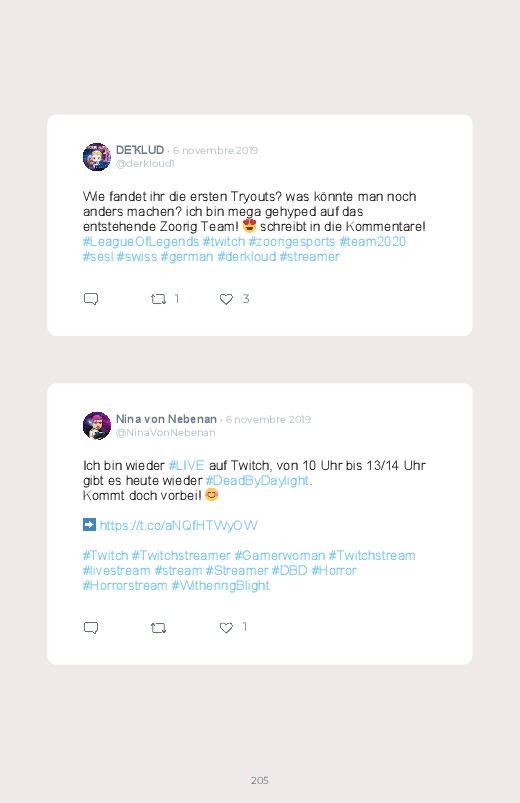Image resolution: width=520 pixels, height=803 pixels.
Task: Click the Nina von Nebenan display name
Action: tap(166, 419)
